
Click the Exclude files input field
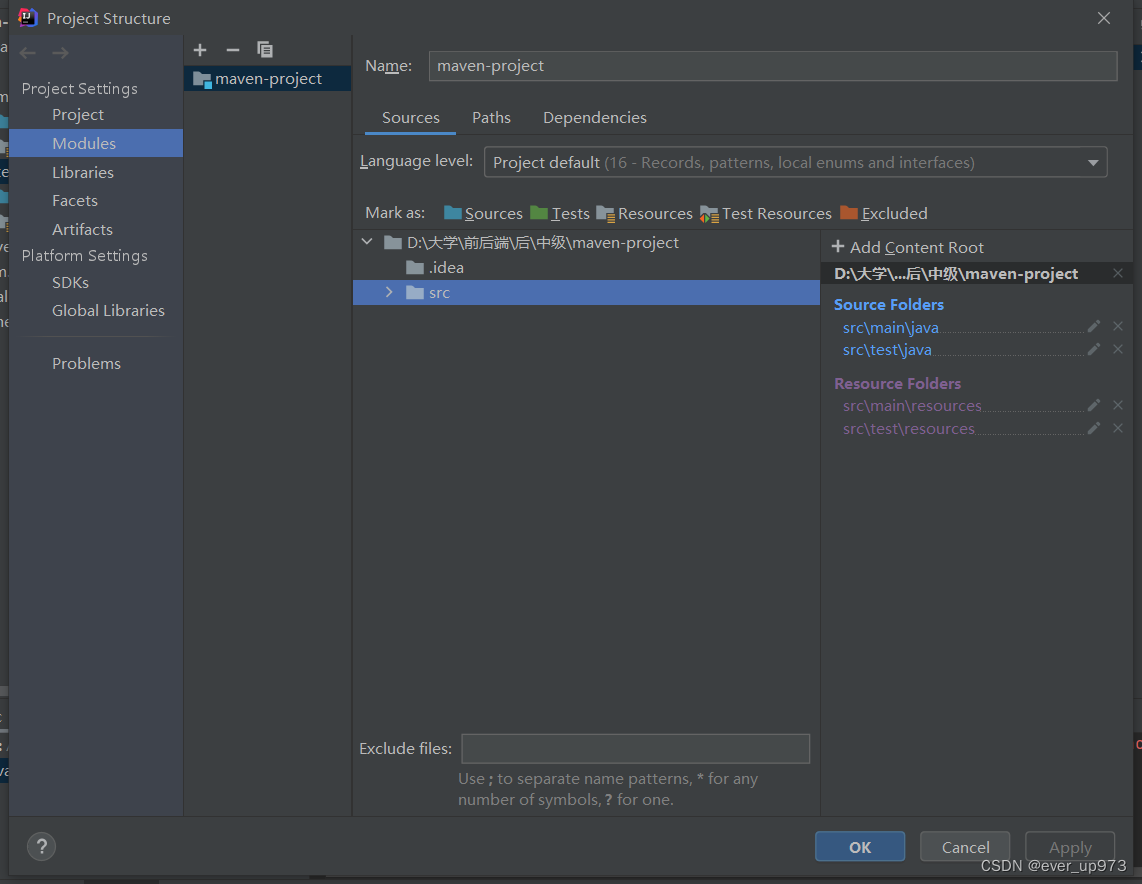pos(636,749)
